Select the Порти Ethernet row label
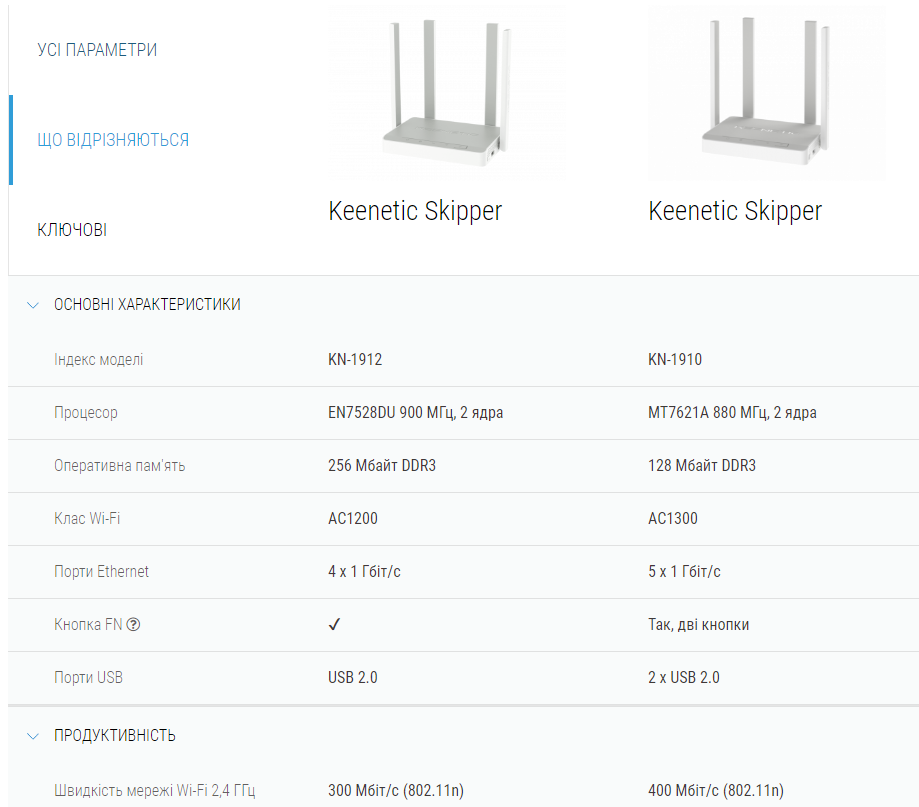Screen dimensions: 919x807 [101, 572]
